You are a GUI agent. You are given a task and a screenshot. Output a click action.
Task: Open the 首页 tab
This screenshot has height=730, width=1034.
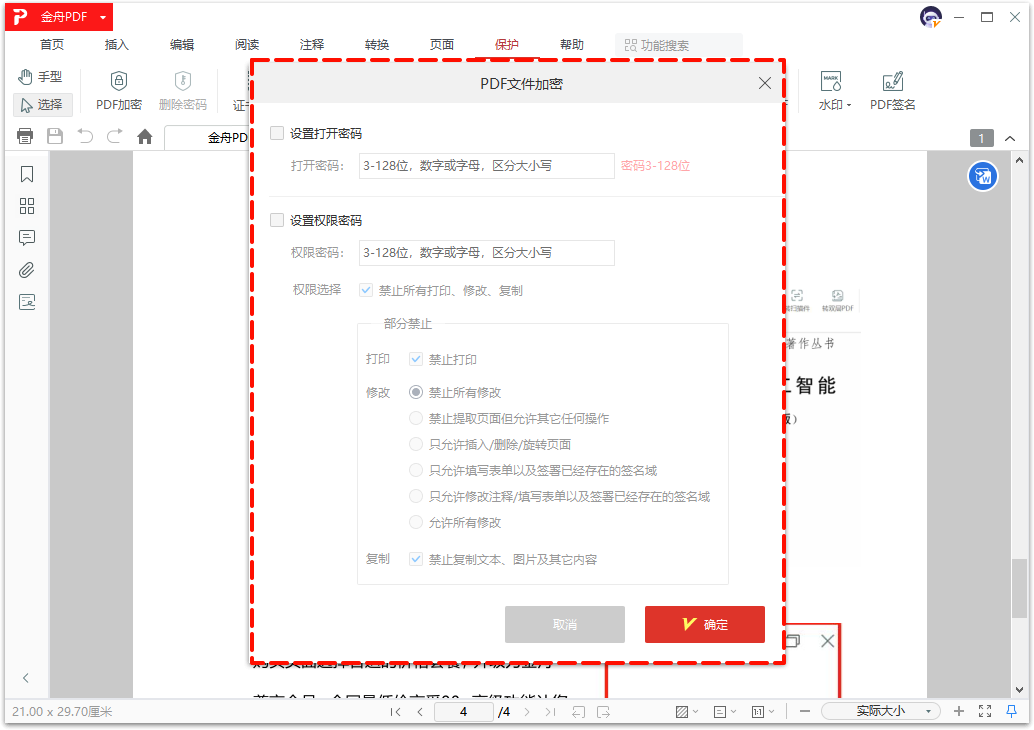(51, 45)
